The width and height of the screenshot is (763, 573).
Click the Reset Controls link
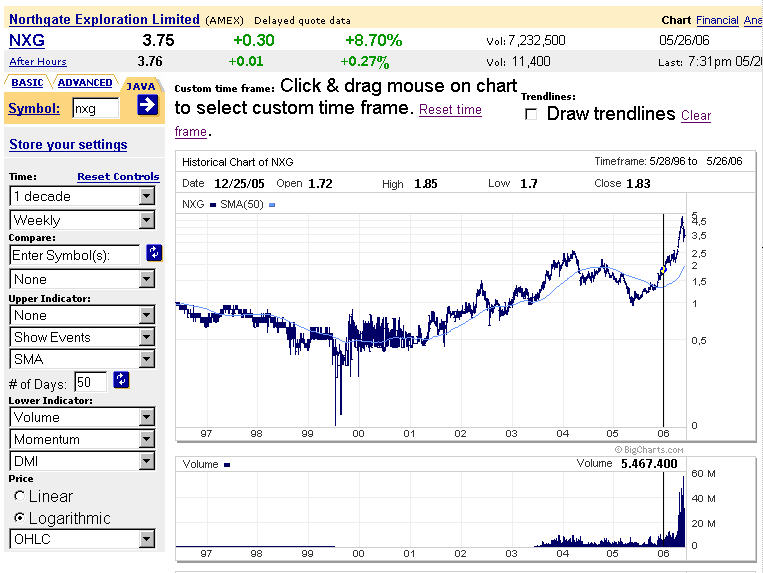click(118, 176)
